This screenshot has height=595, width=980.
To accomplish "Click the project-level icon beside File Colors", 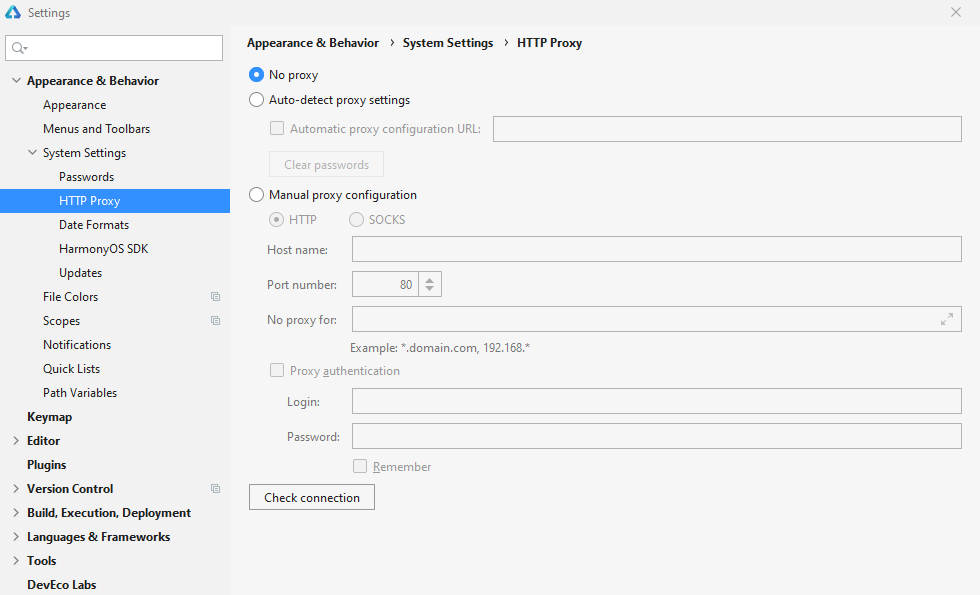I will [x=215, y=297].
